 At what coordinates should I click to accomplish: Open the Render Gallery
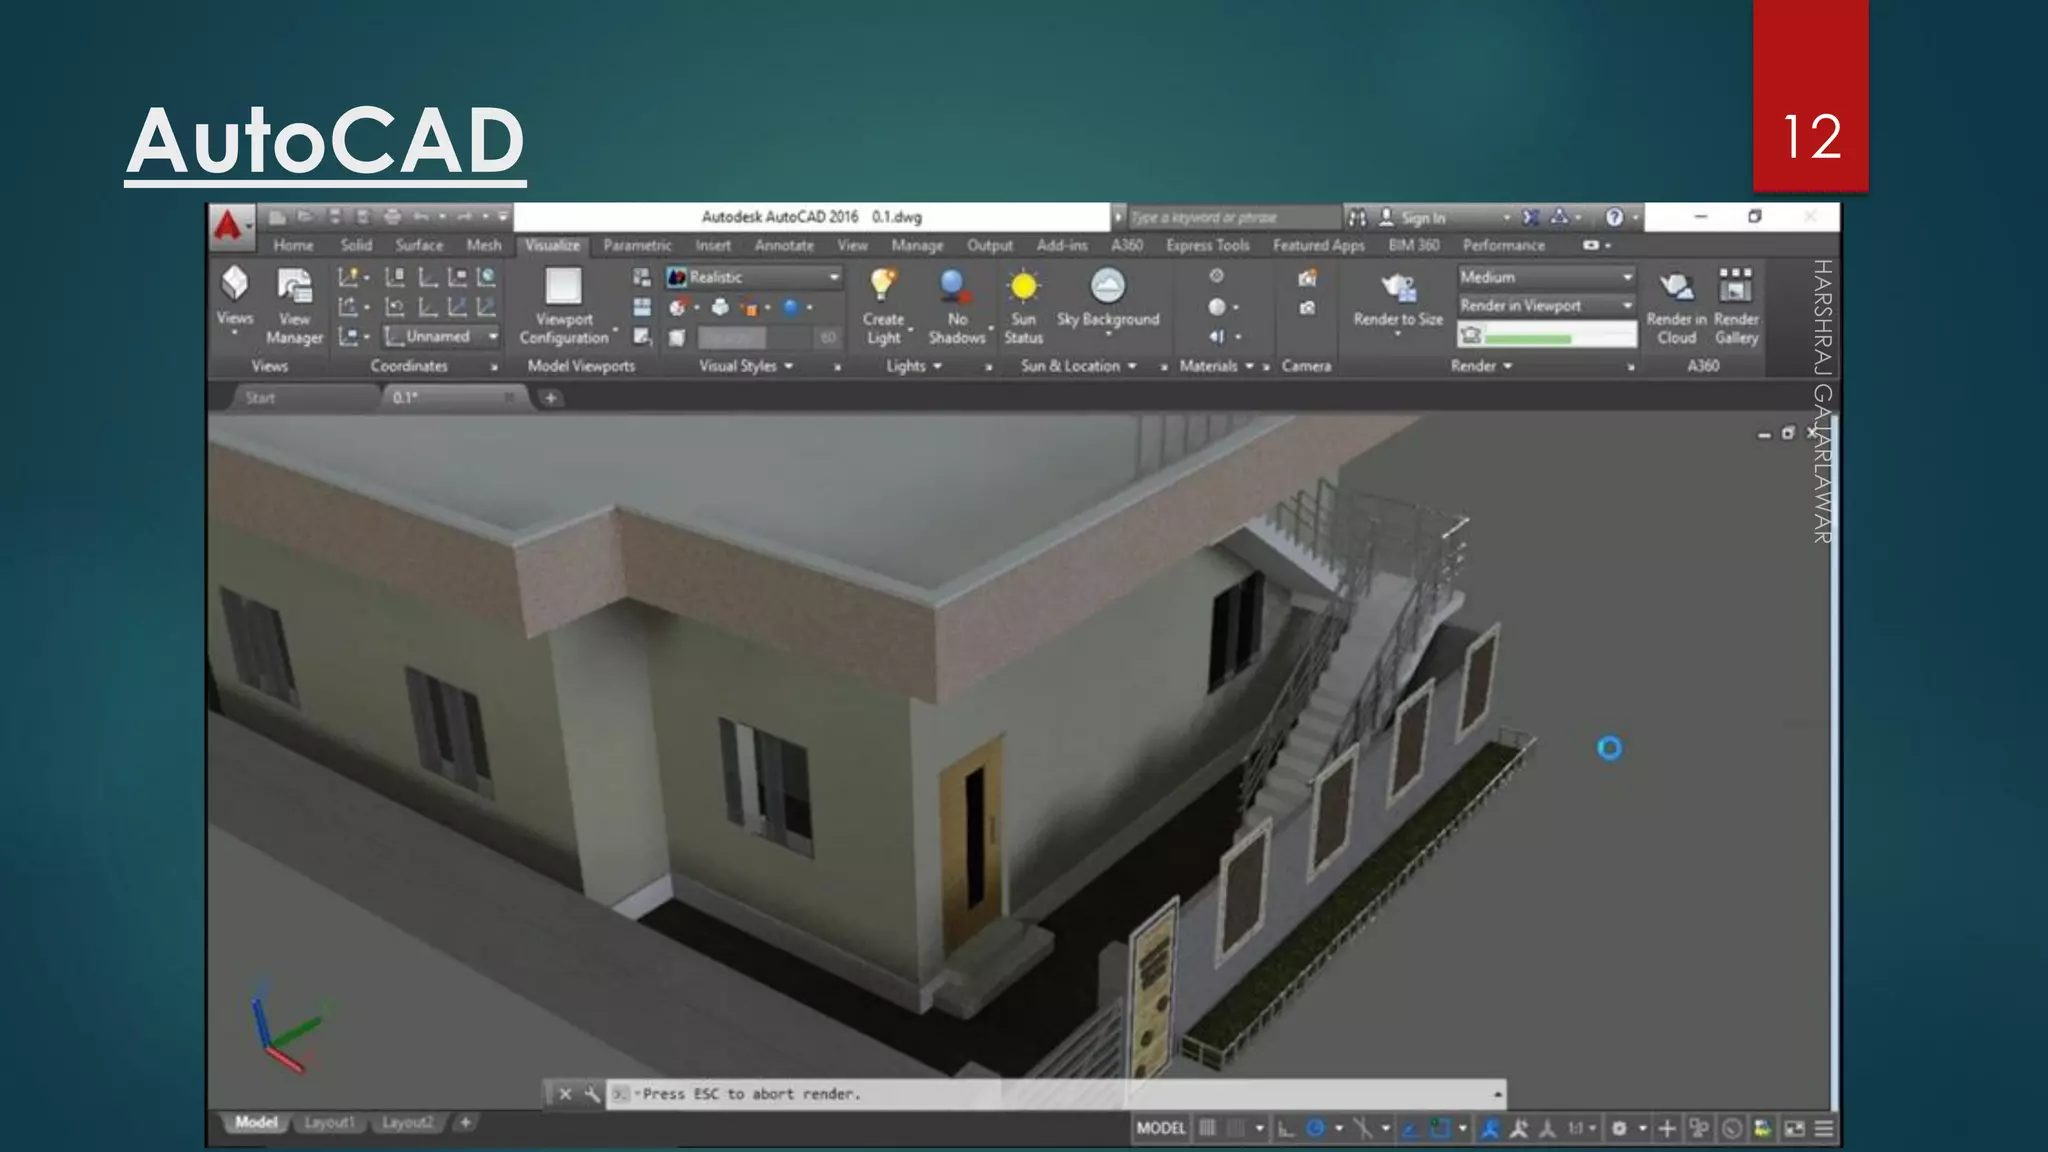pos(1735,306)
